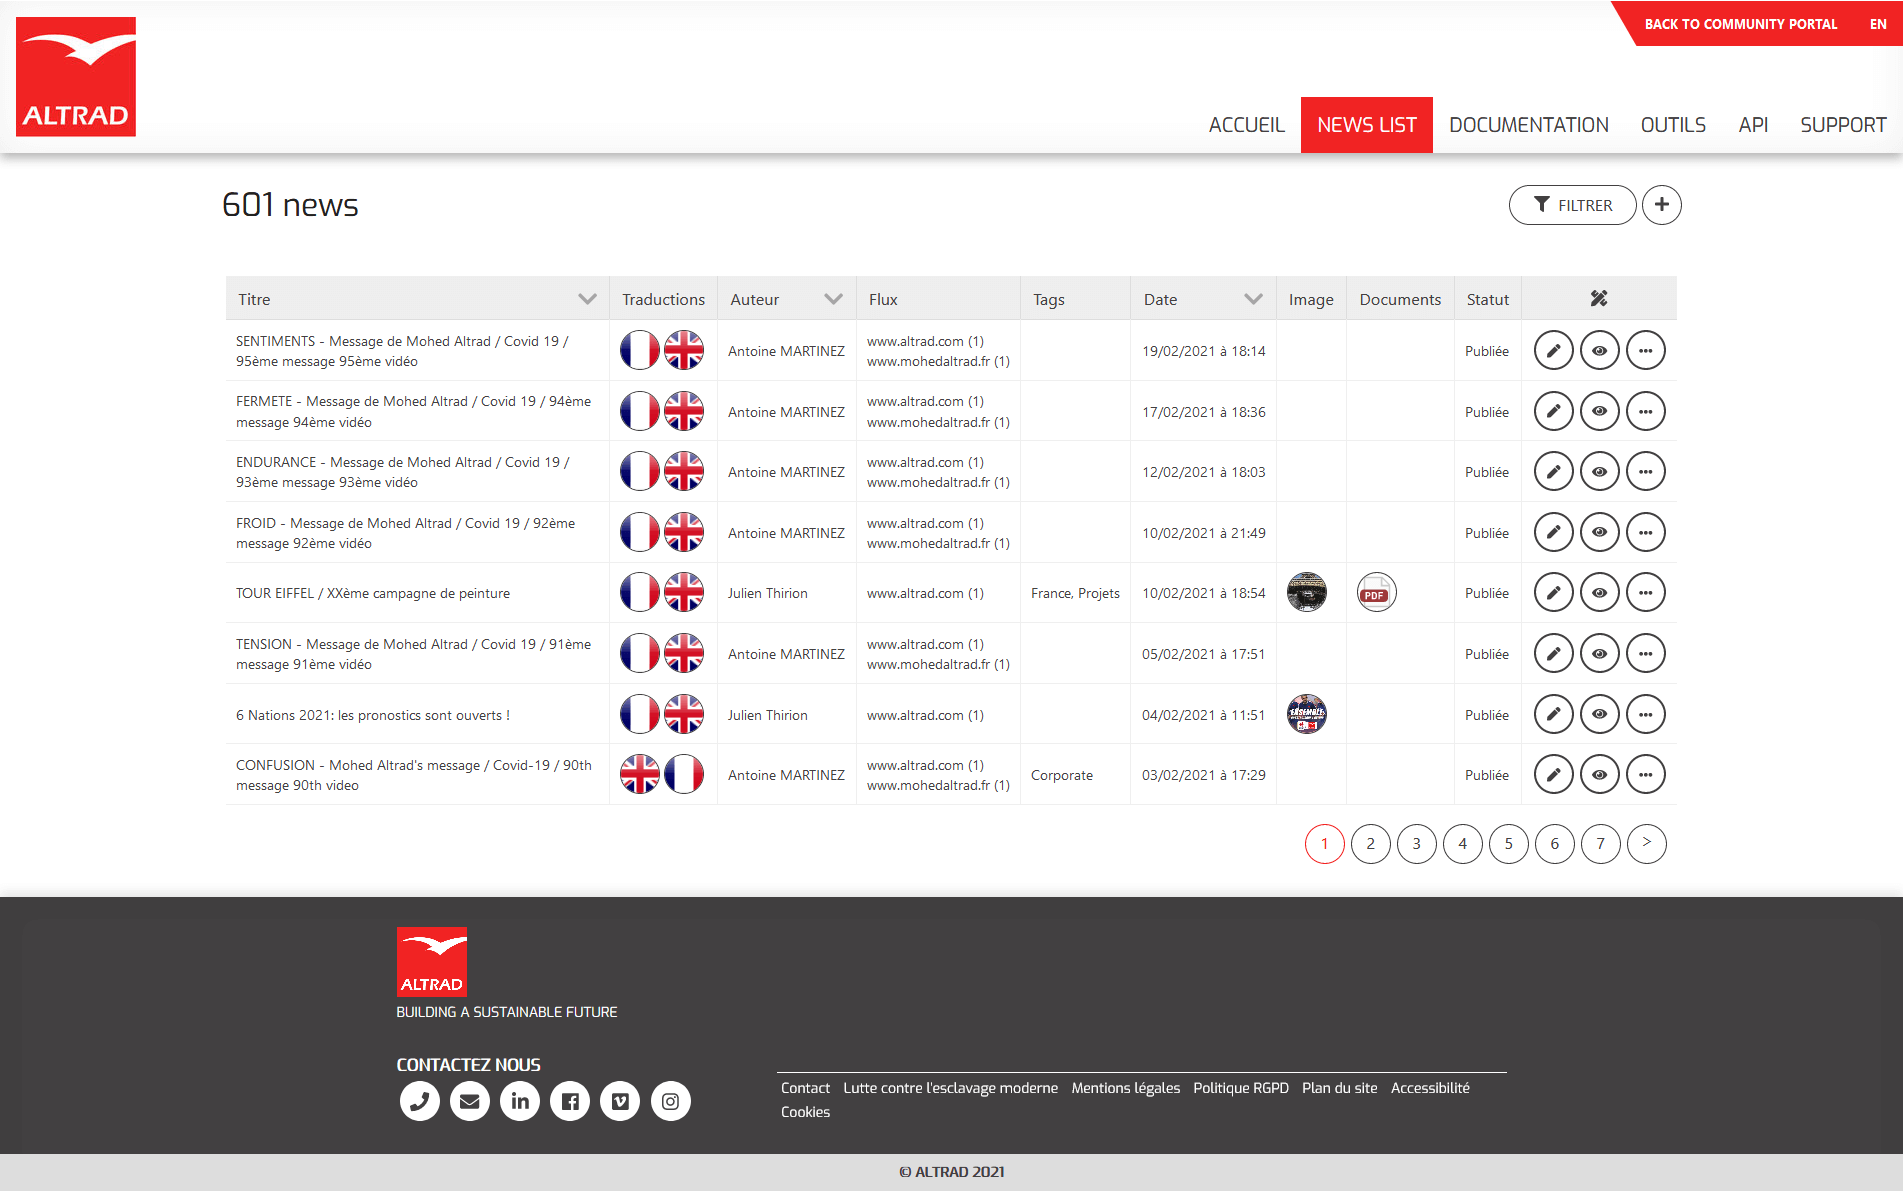Open more options for CONFUSION row
Image resolution: width=1903 pixels, height=1191 pixels.
click(x=1645, y=775)
